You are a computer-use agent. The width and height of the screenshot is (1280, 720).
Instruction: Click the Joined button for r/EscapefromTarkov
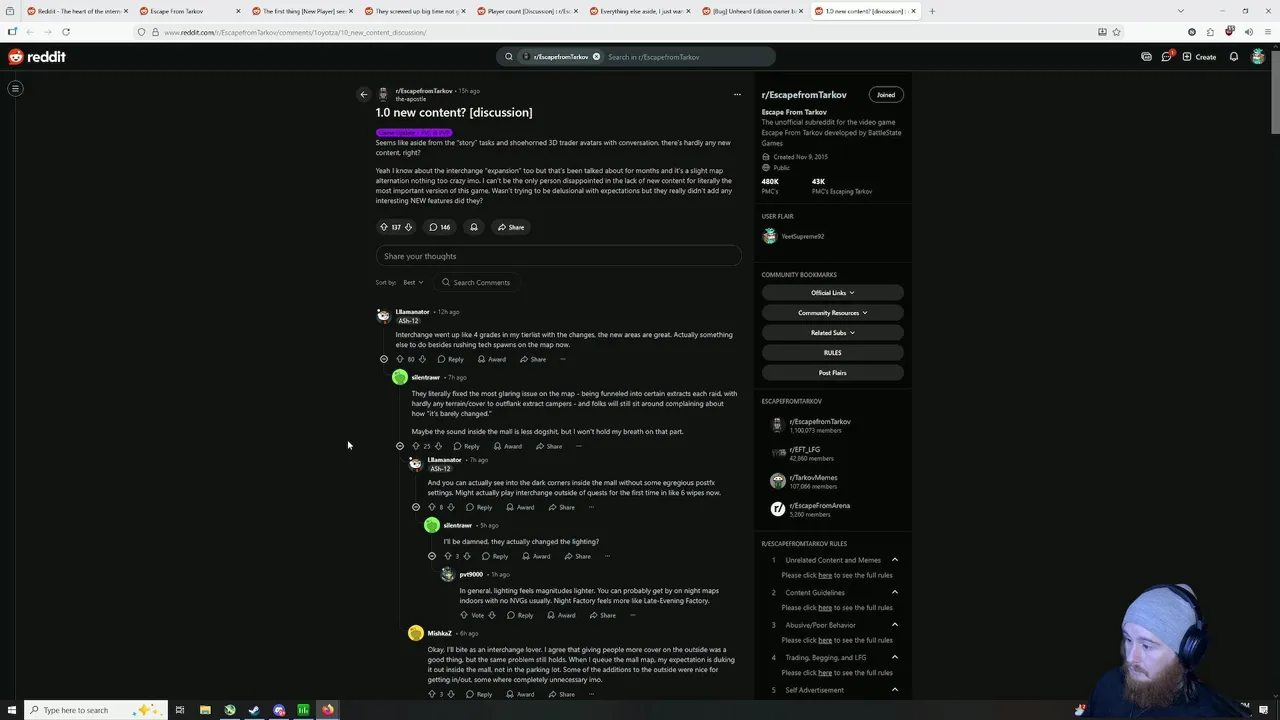[886, 95]
